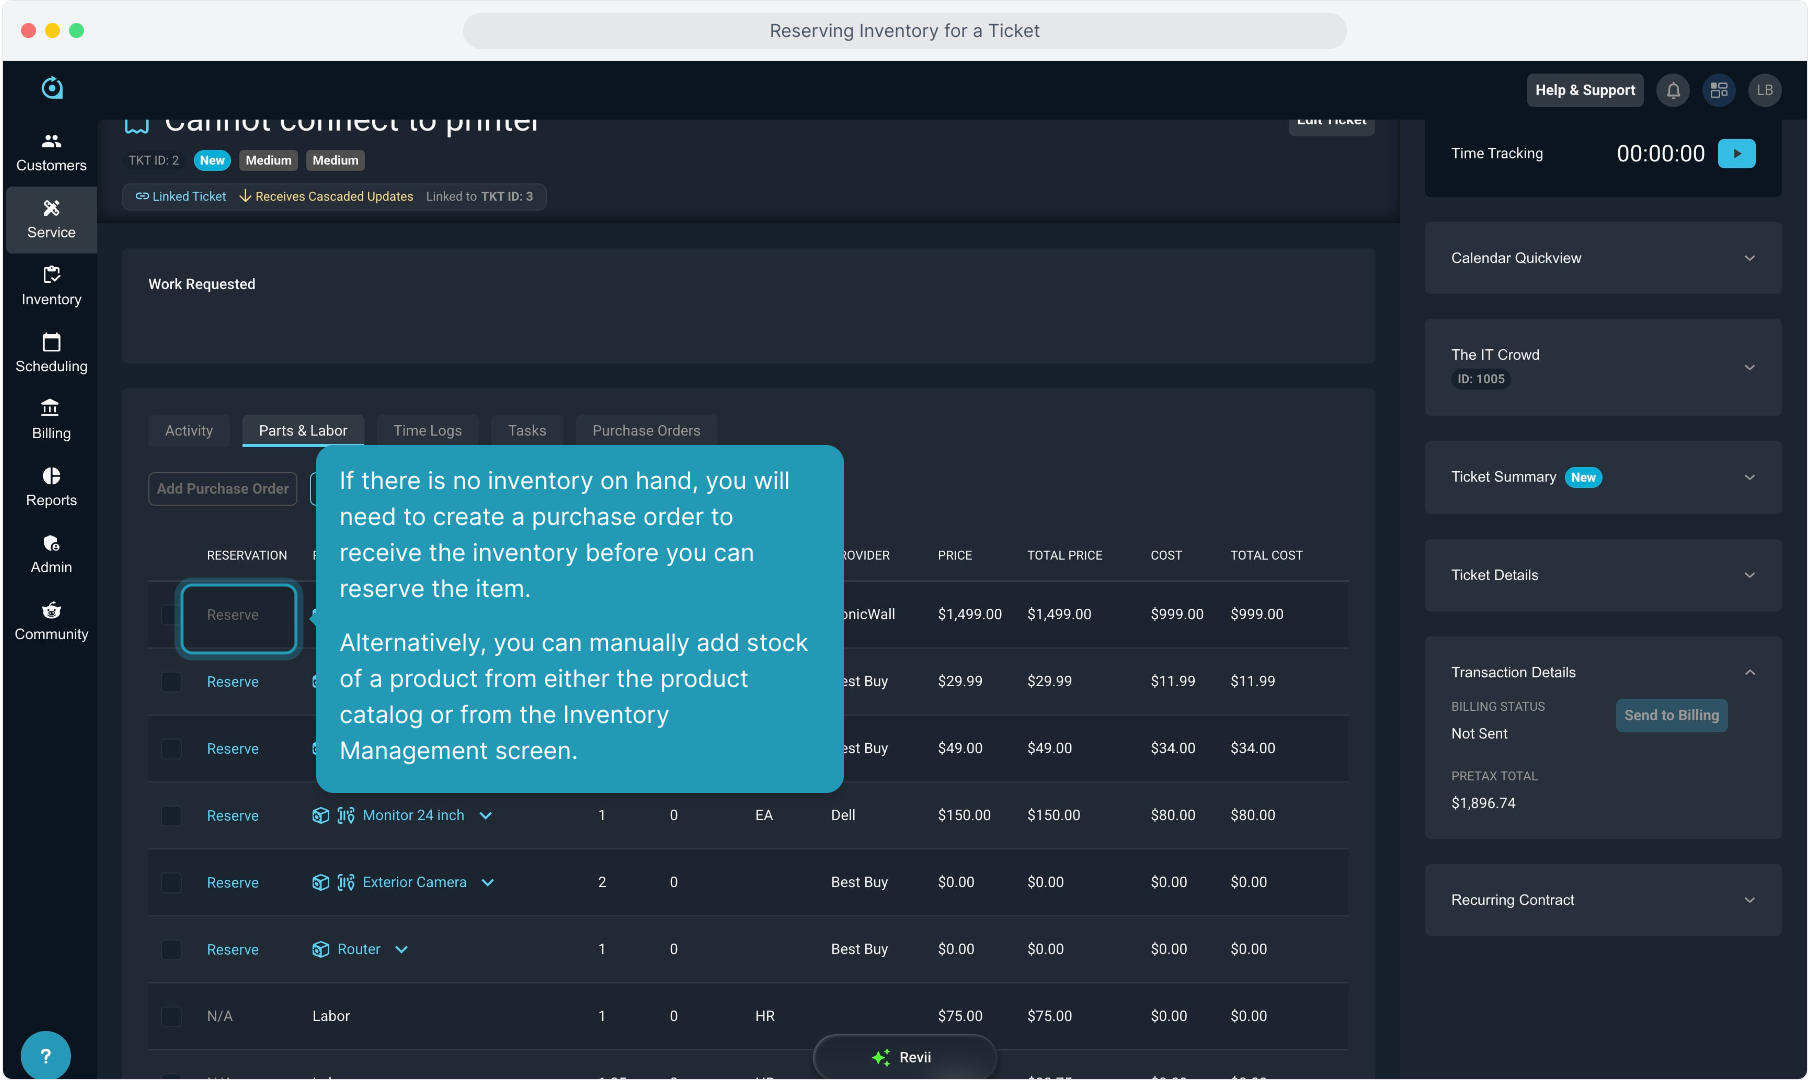
Task: Switch to the Time Logs tab
Action: click(427, 431)
